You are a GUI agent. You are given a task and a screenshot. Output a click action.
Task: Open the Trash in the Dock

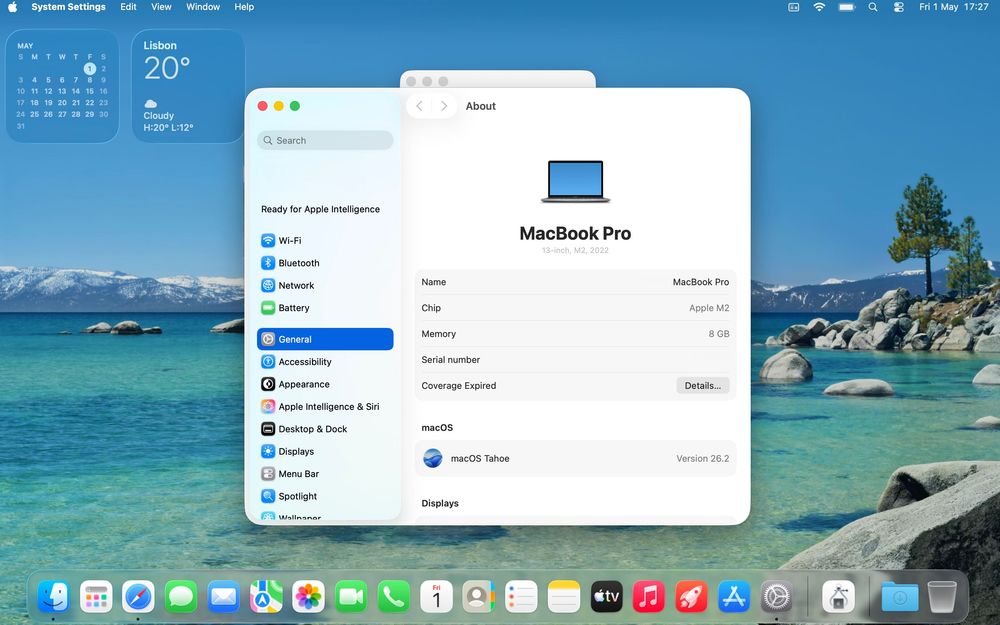click(x=942, y=597)
